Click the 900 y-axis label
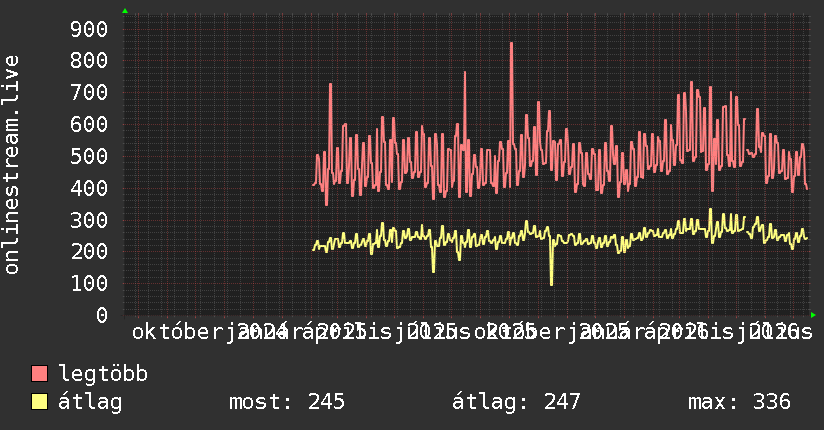Viewport: 824px width, 430px height. pos(89,29)
